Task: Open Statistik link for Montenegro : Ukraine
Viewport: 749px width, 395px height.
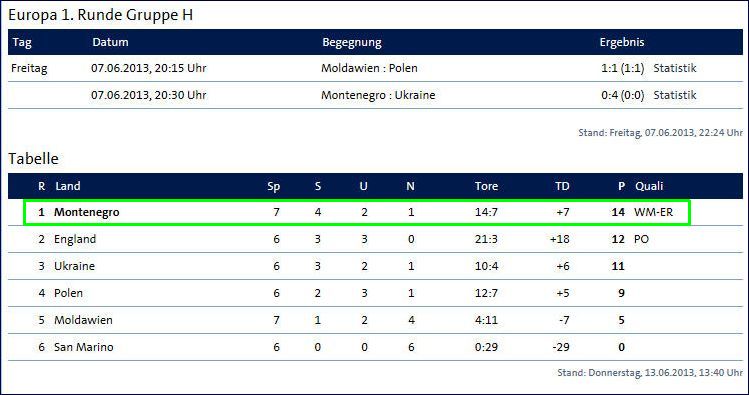Action: [674, 95]
